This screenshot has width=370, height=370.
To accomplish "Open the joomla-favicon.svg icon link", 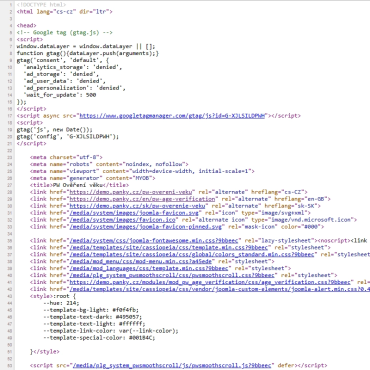I will tap(134, 213).
